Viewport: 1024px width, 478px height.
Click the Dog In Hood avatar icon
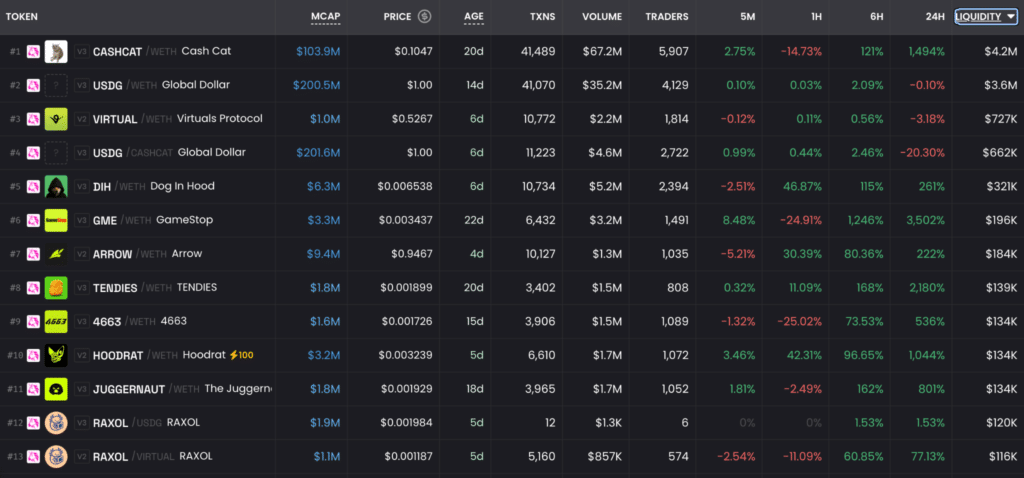56,187
